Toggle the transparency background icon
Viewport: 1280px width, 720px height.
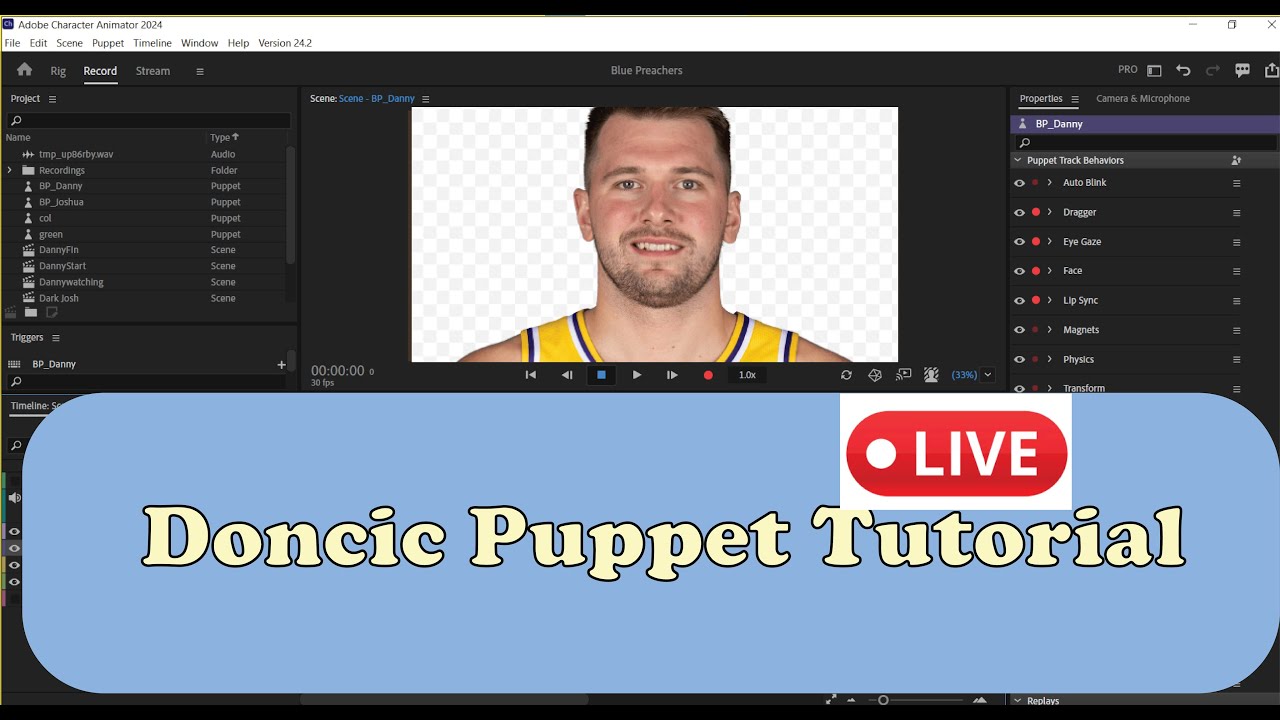pyautogui.click(x=931, y=375)
